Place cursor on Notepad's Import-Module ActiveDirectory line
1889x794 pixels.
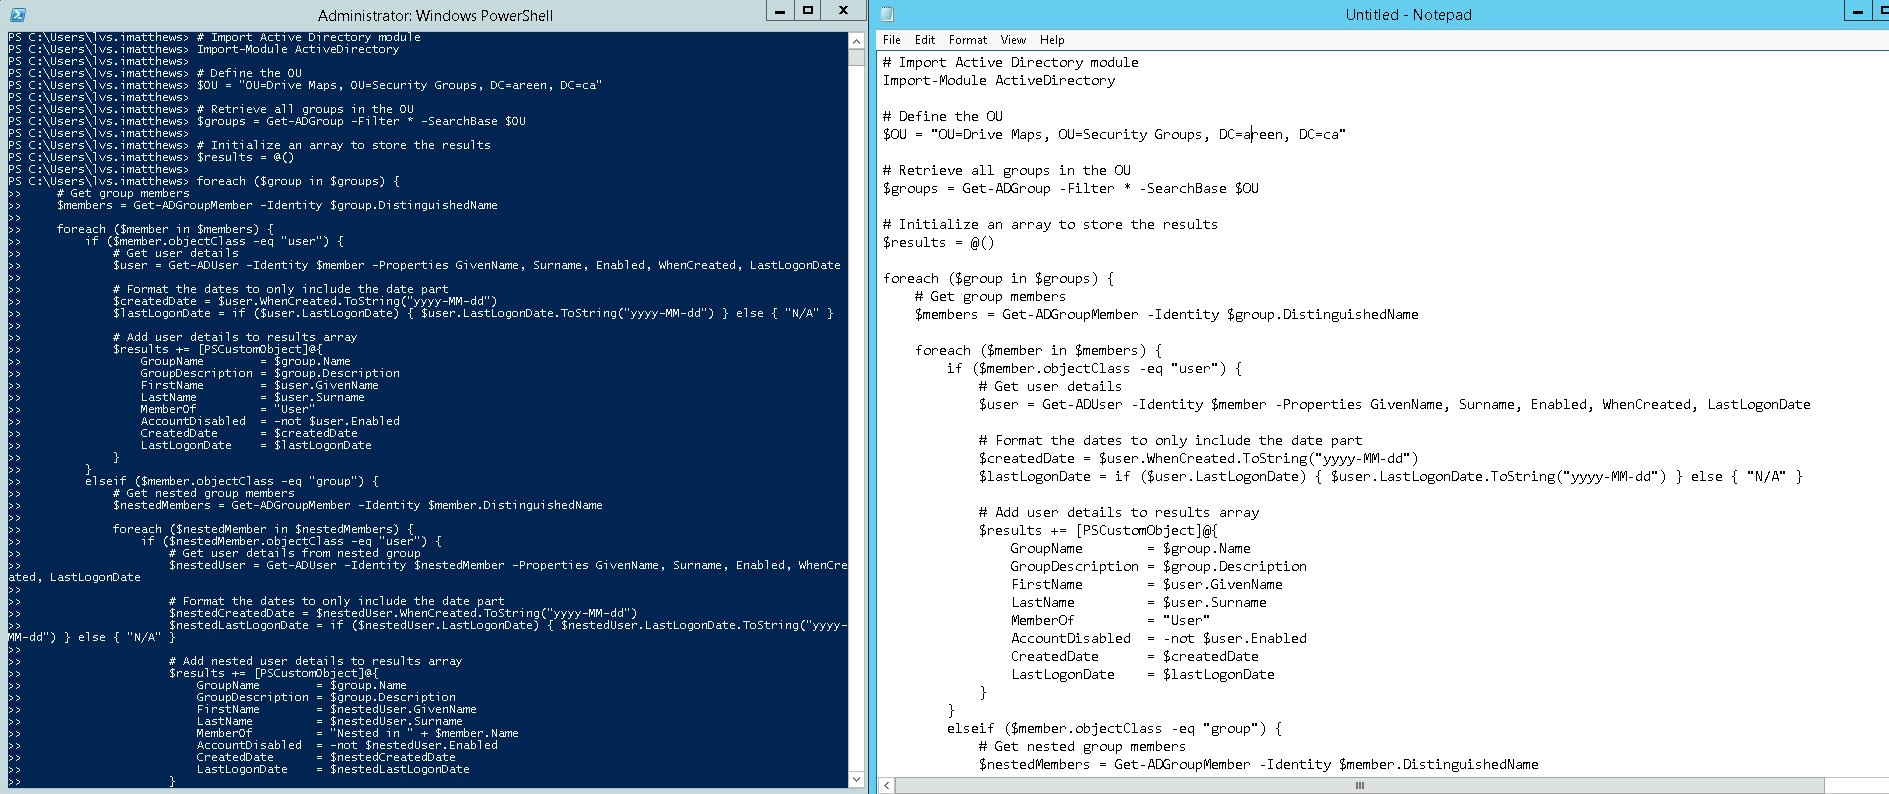[x=998, y=81]
